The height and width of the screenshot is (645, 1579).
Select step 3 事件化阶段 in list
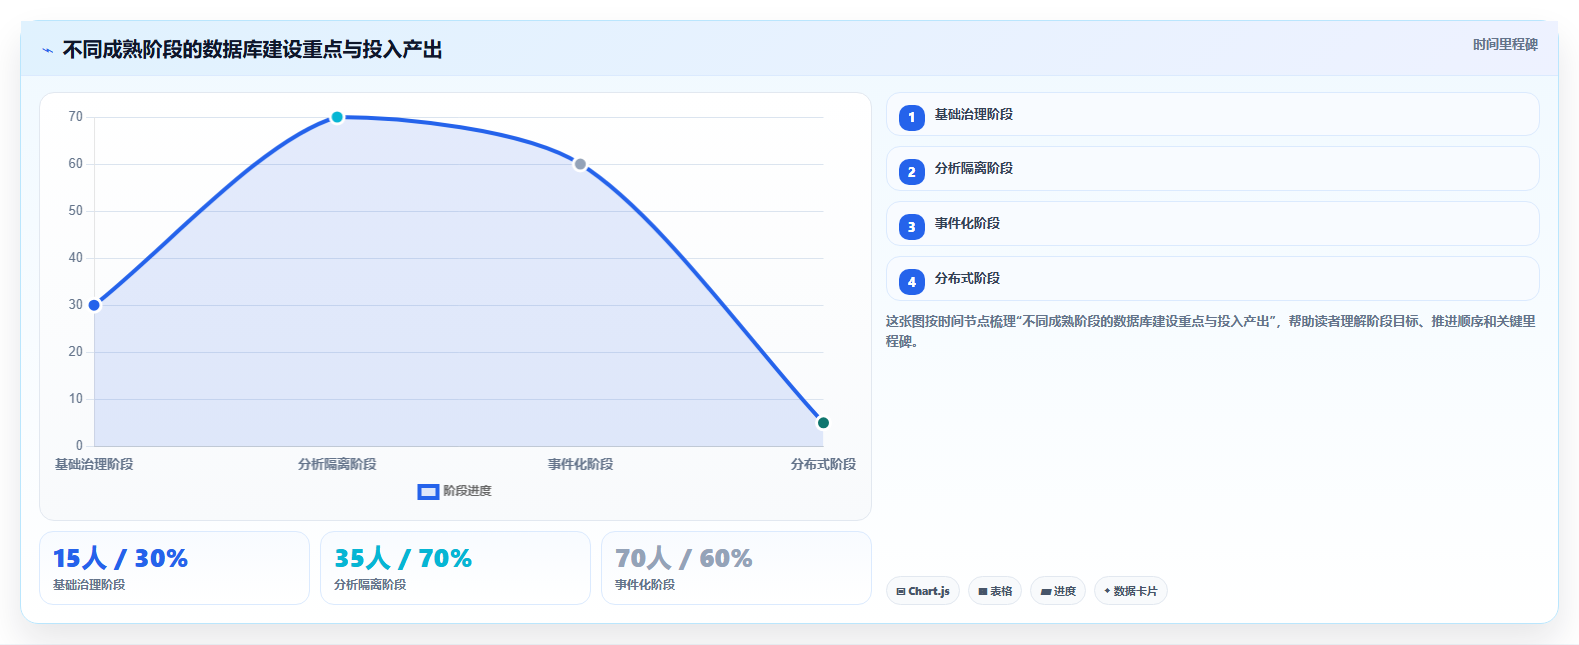[1212, 224]
